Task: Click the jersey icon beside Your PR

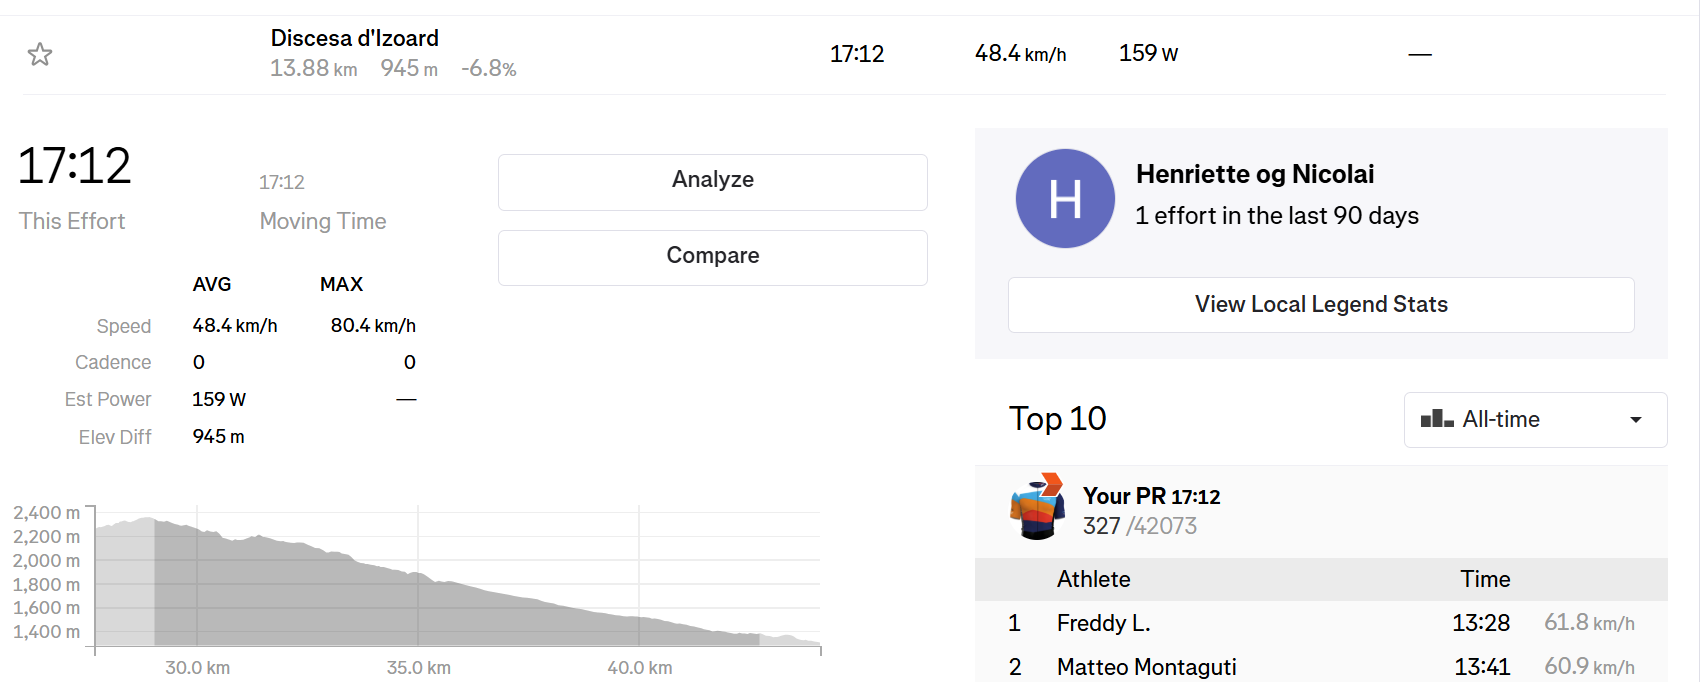Action: pyautogui.click(x=1037, y=507)
